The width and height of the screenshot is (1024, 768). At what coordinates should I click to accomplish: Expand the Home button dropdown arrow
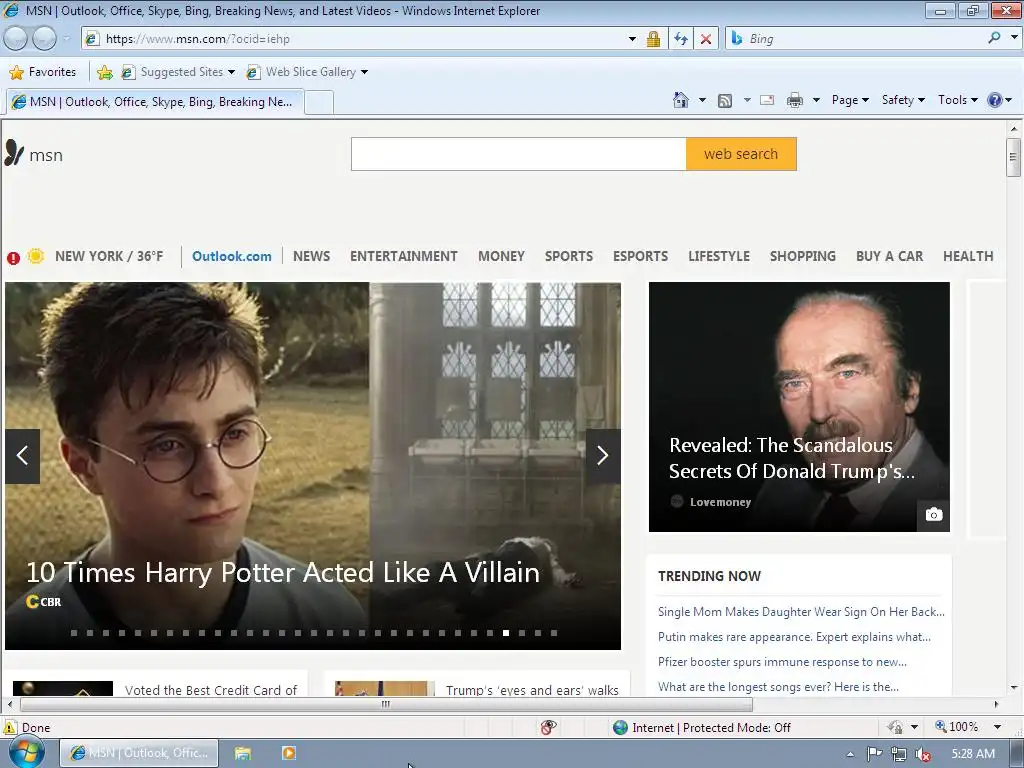click(702, 100)
